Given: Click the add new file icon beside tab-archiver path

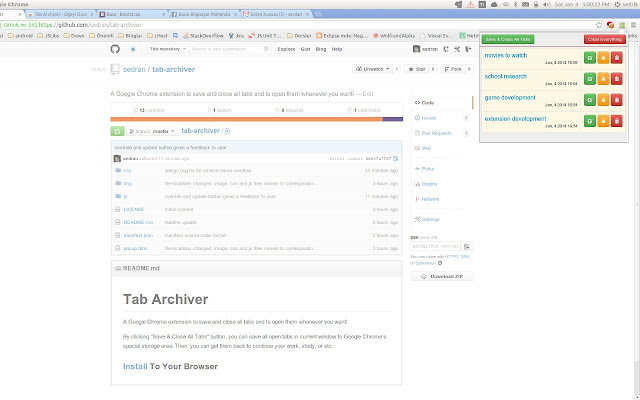Looking at the screenshot, I should [227, 131].
